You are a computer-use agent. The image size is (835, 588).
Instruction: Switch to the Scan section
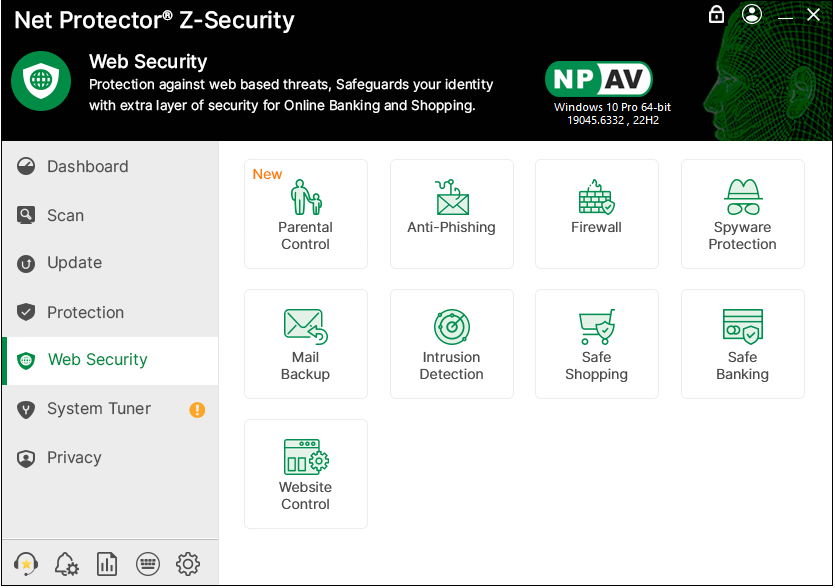(66, 215)
